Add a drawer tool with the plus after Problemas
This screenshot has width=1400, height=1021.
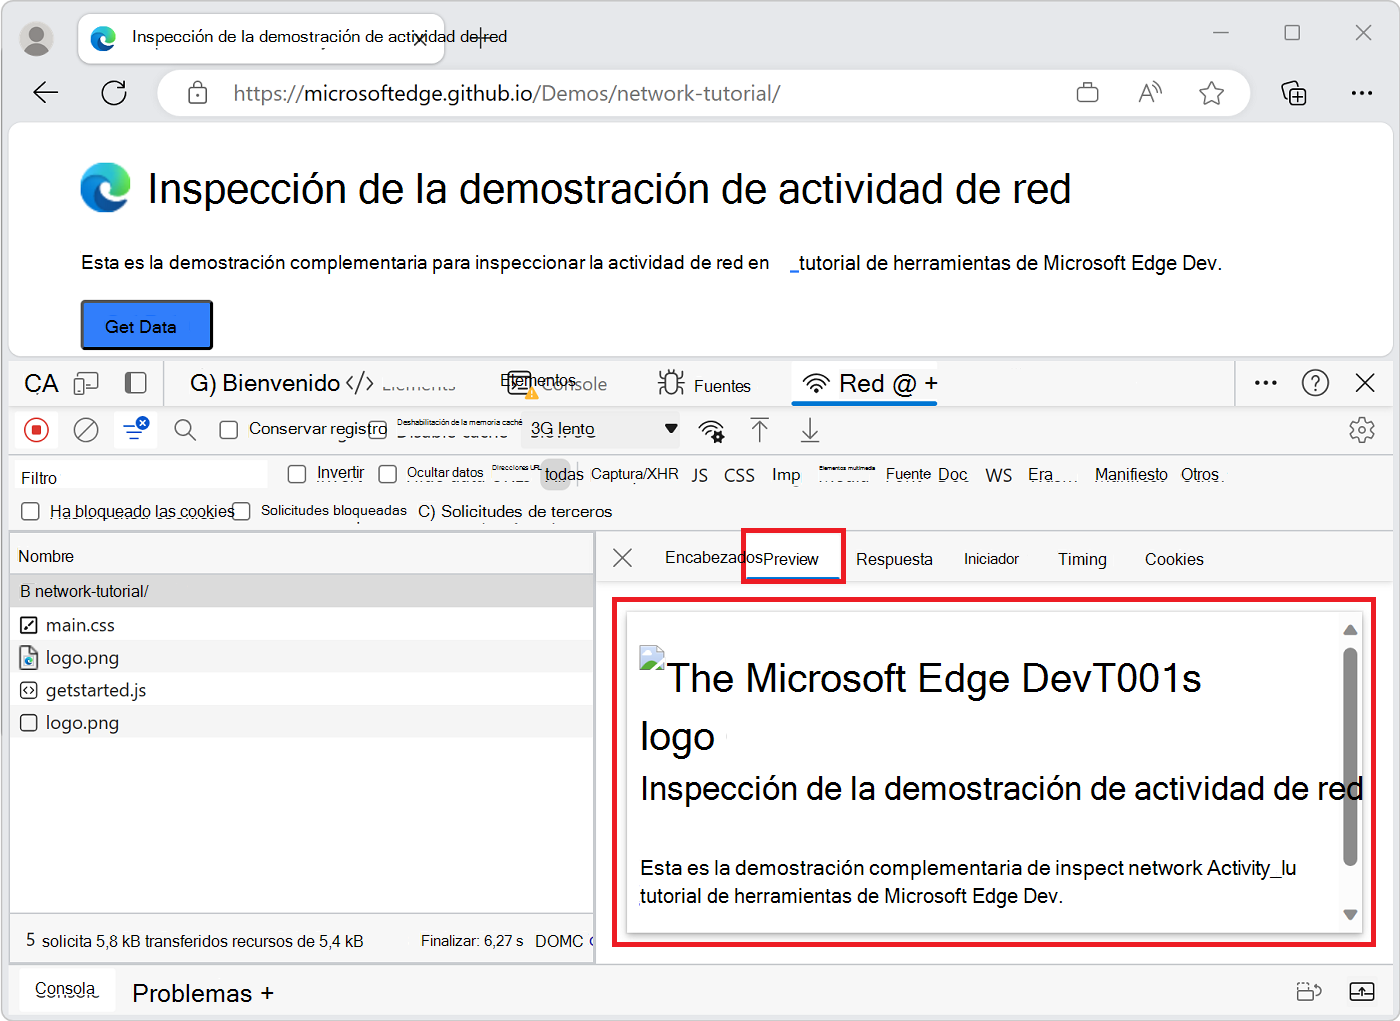(267, 993)
